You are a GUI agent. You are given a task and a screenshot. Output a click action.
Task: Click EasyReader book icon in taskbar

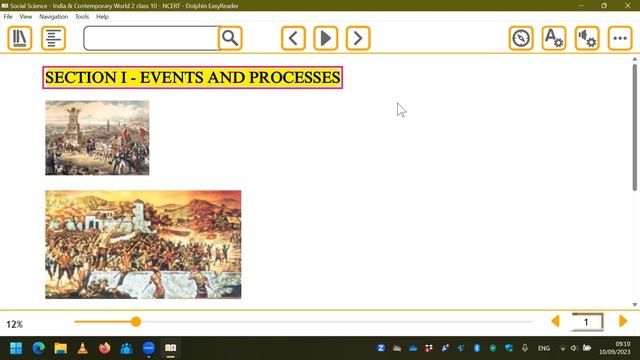(x=171, y=348)
